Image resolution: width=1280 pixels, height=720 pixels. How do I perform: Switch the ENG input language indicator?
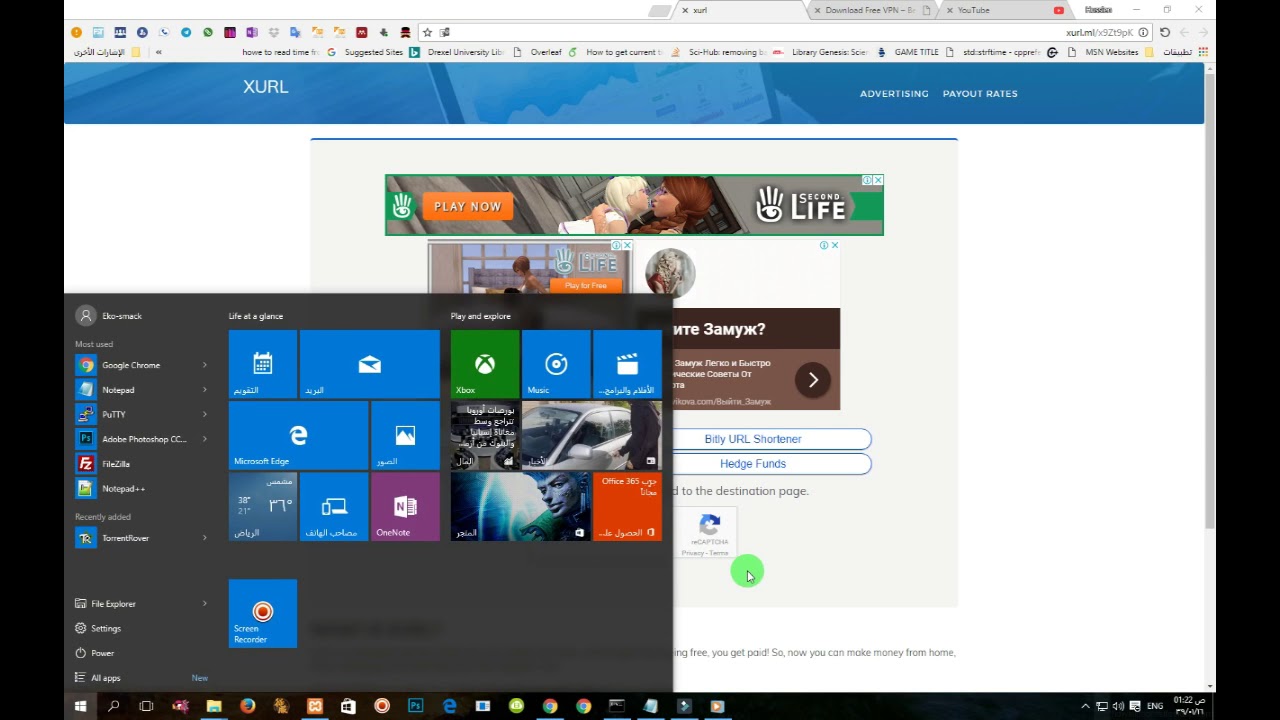click(x=1155, y=706)
